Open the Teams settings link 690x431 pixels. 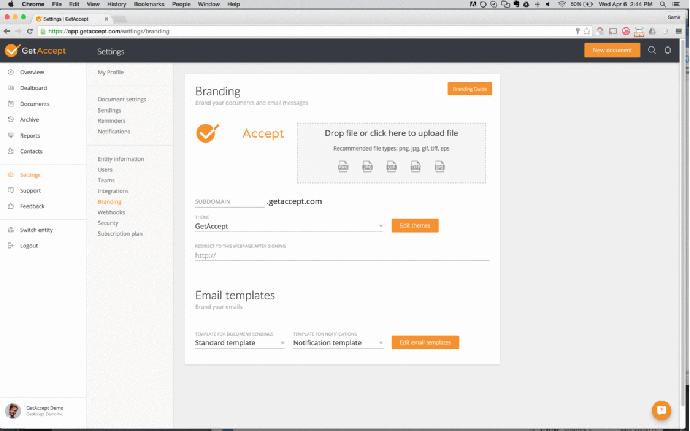pos(106,180)
